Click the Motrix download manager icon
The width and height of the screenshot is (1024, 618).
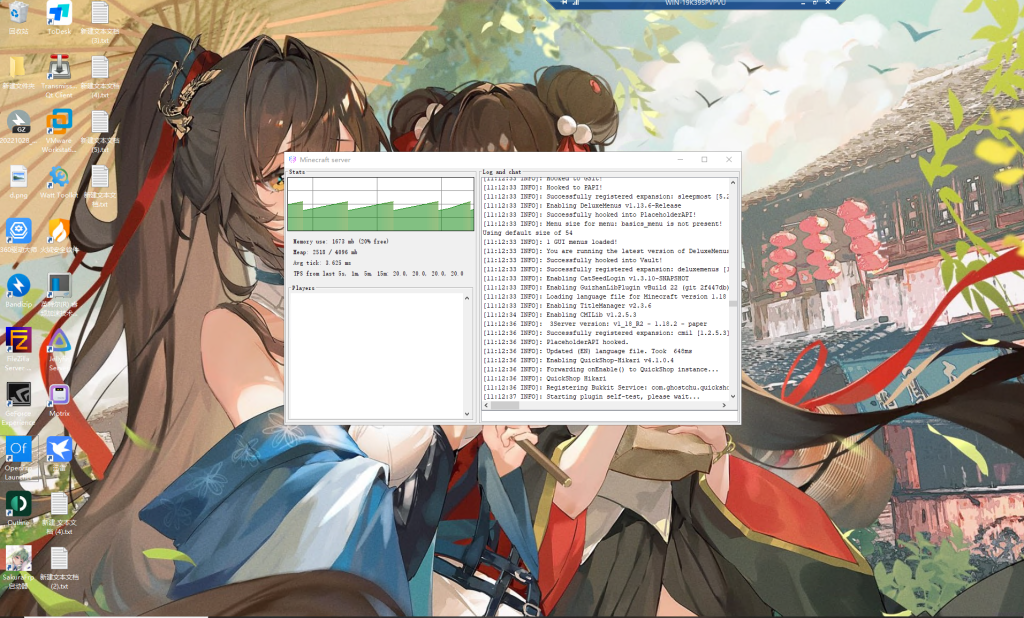click(59, 394)
